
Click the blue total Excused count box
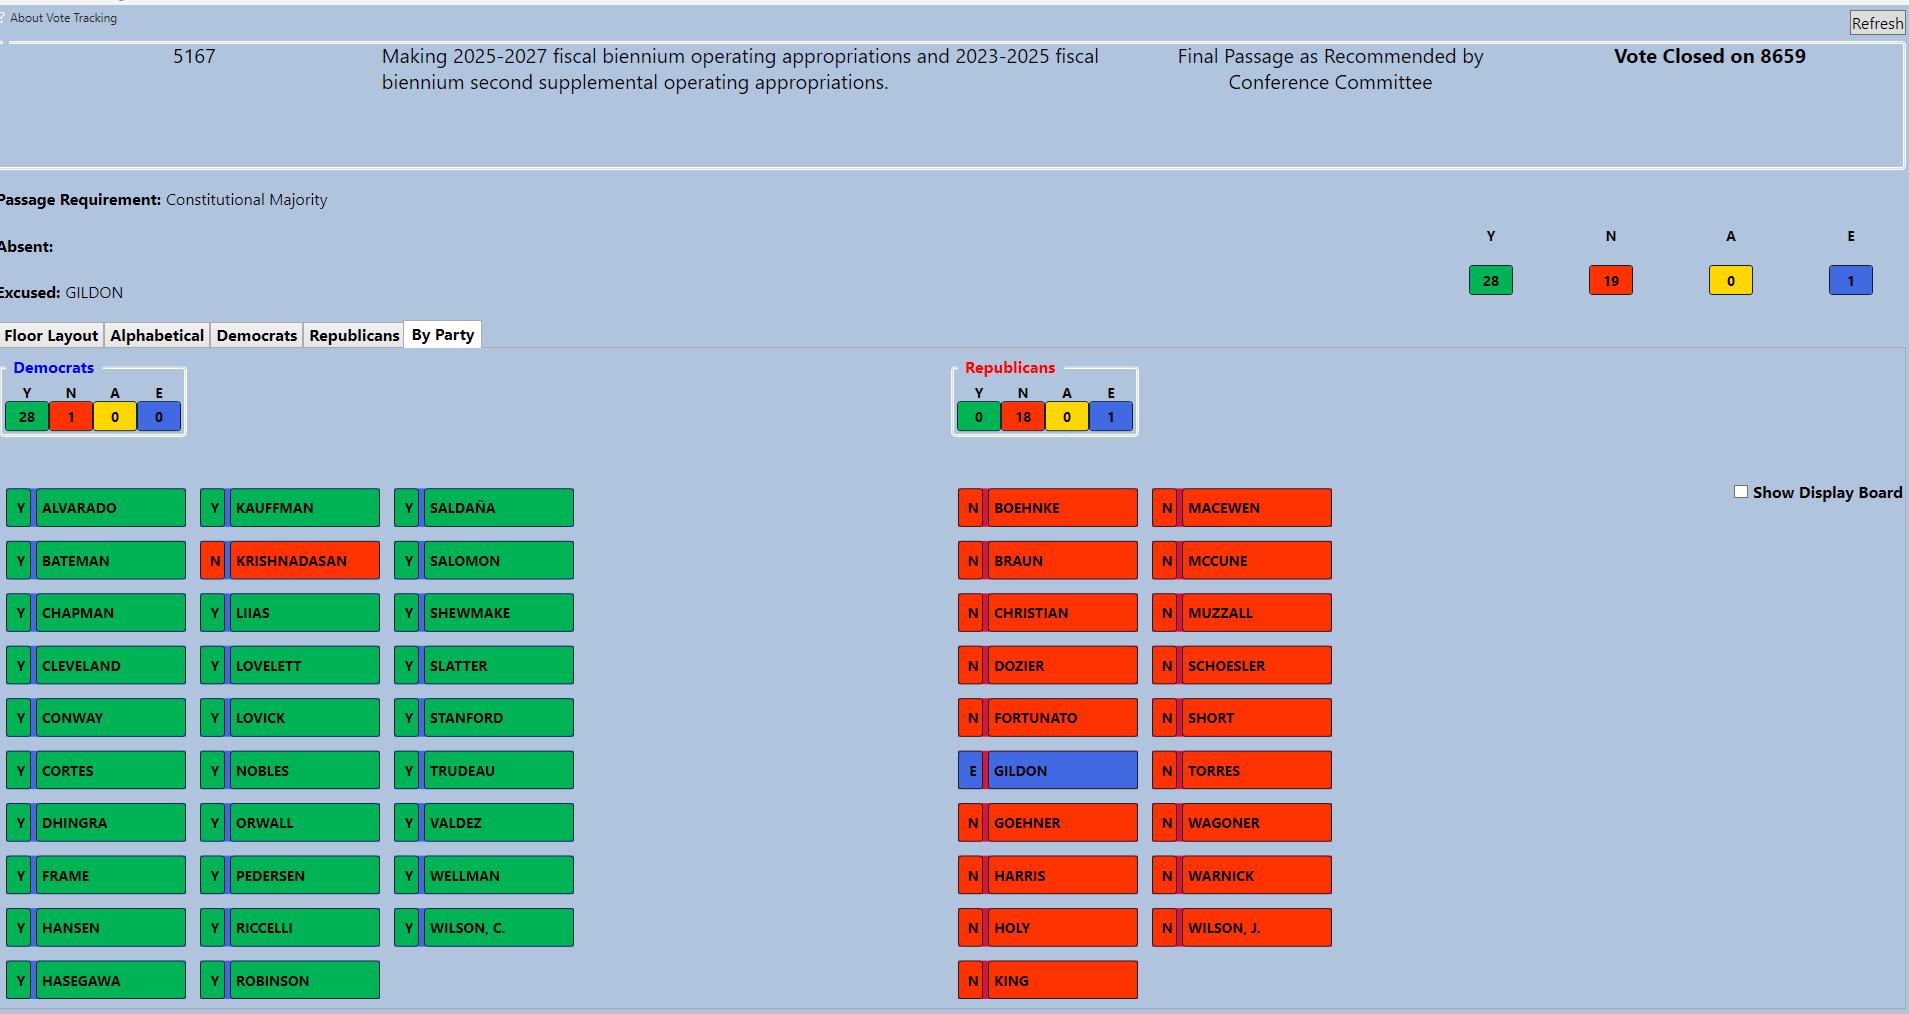tap(1850, 281)
